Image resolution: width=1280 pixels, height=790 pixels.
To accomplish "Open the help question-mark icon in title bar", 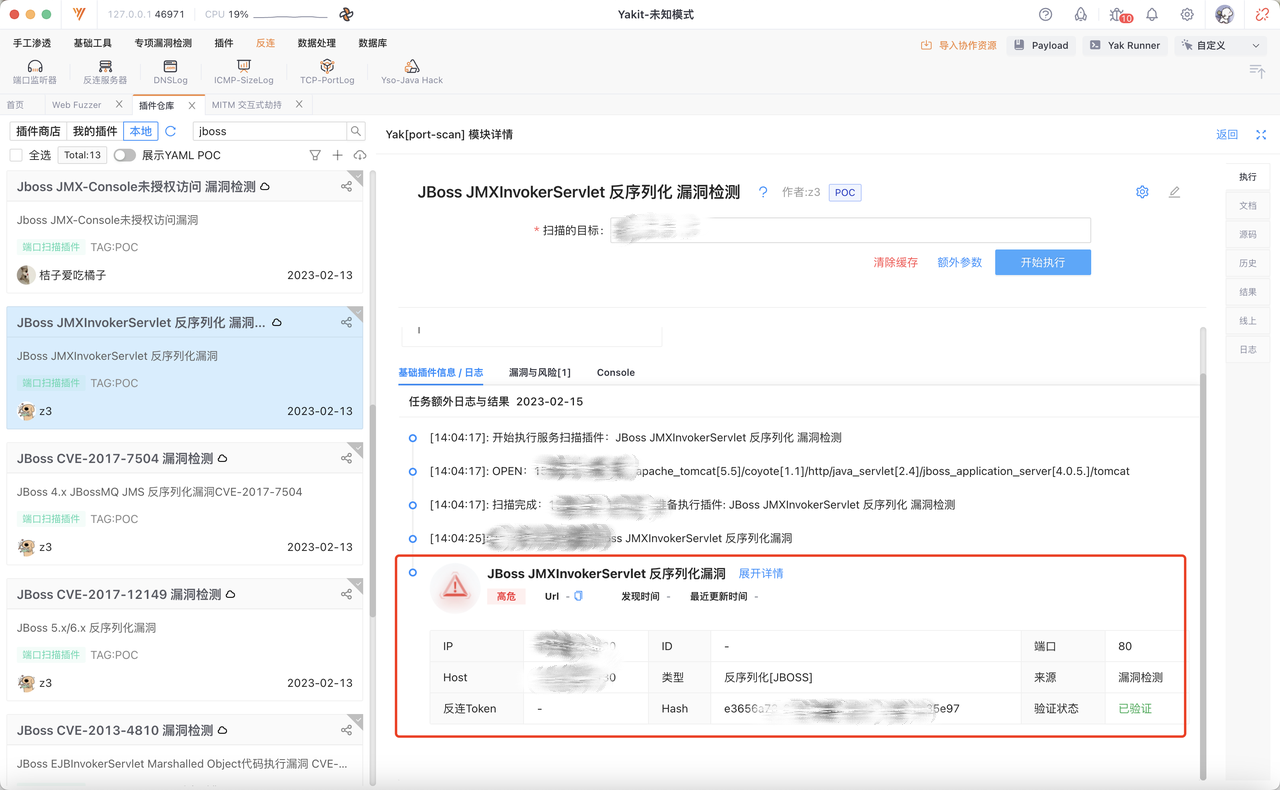I will (x=1046, y=15).
